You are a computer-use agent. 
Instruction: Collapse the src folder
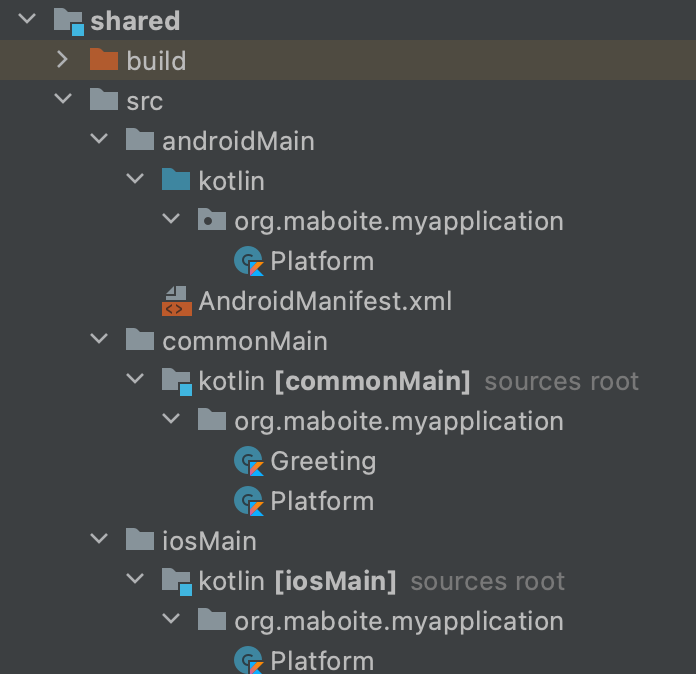coord(63,100)
